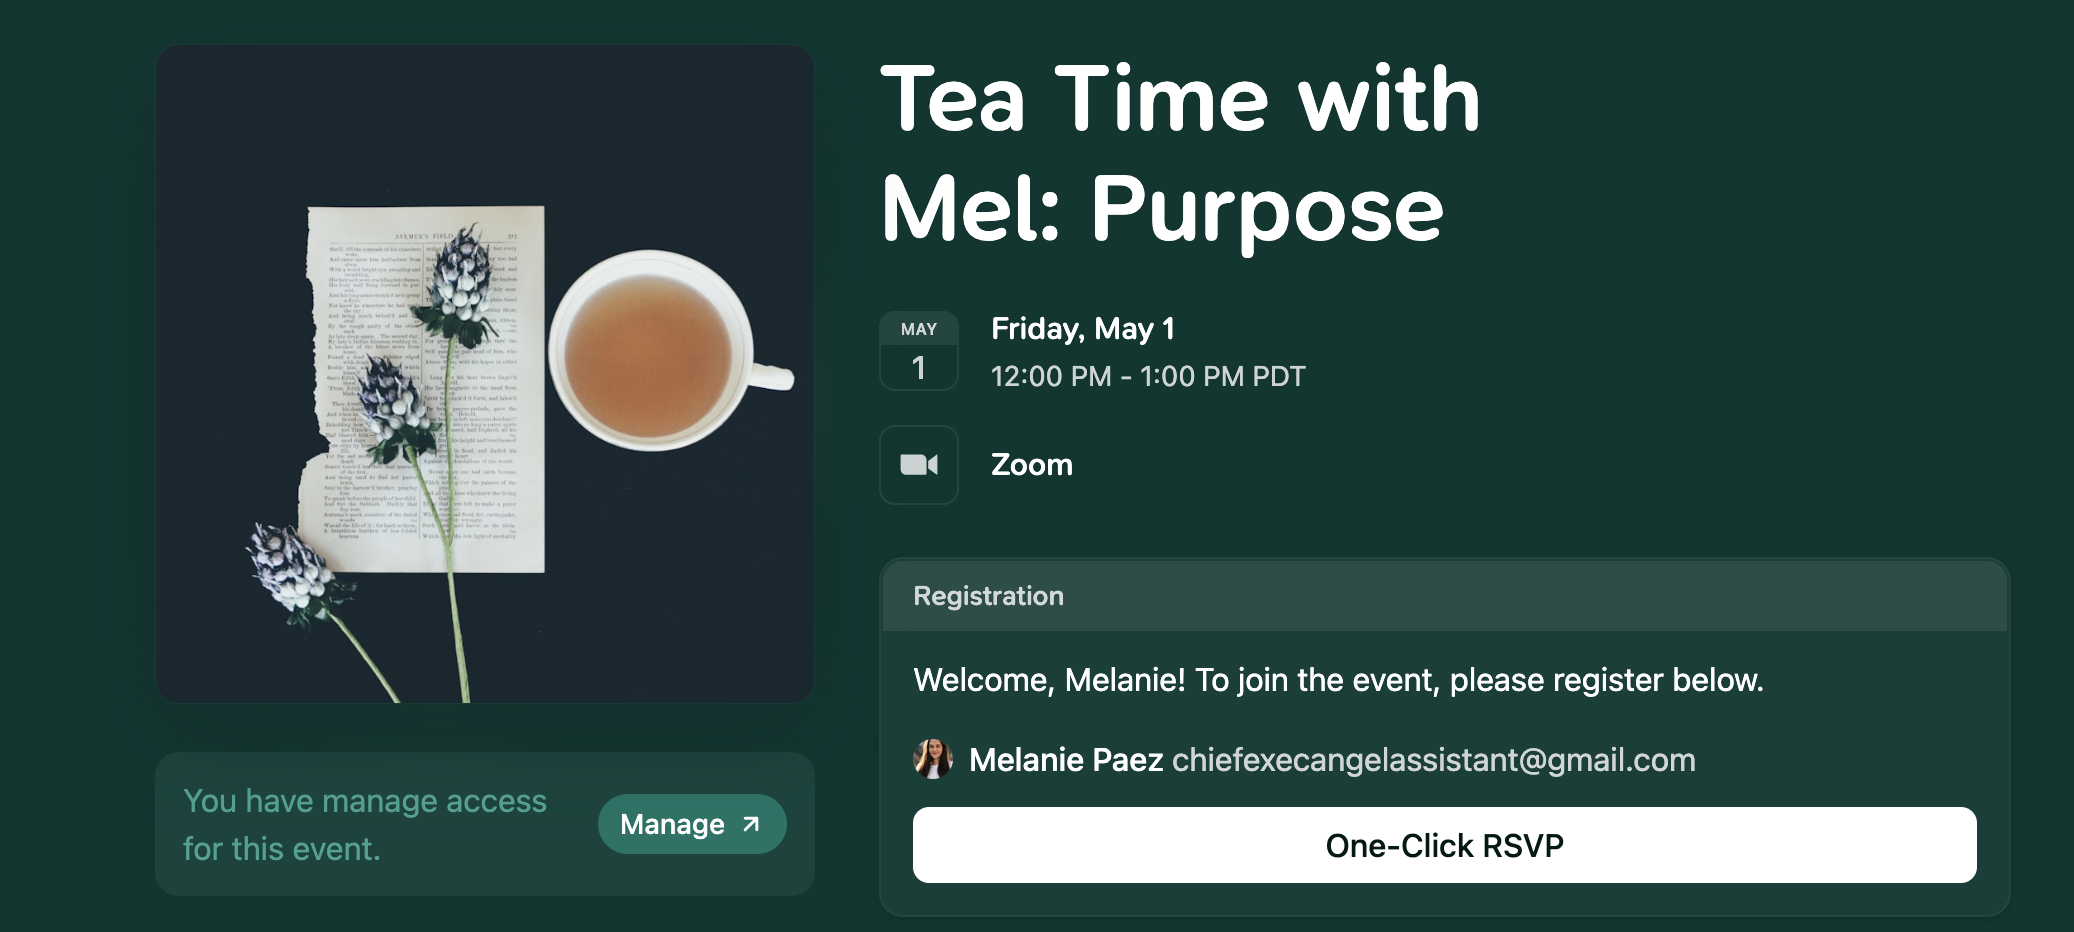The height and width of the screenshot is (932, 2074).
Task: Open the tea cup event cover image
Action: tap(485, 374)
